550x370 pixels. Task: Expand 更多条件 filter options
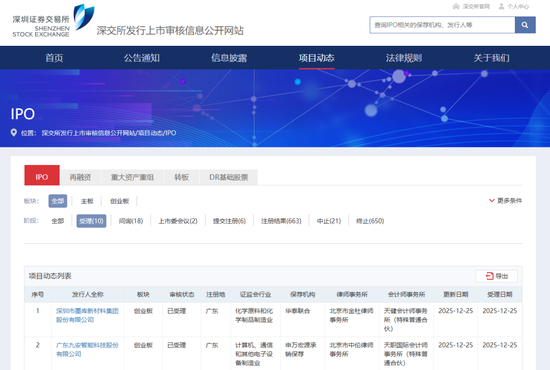(x=505, y=201)
